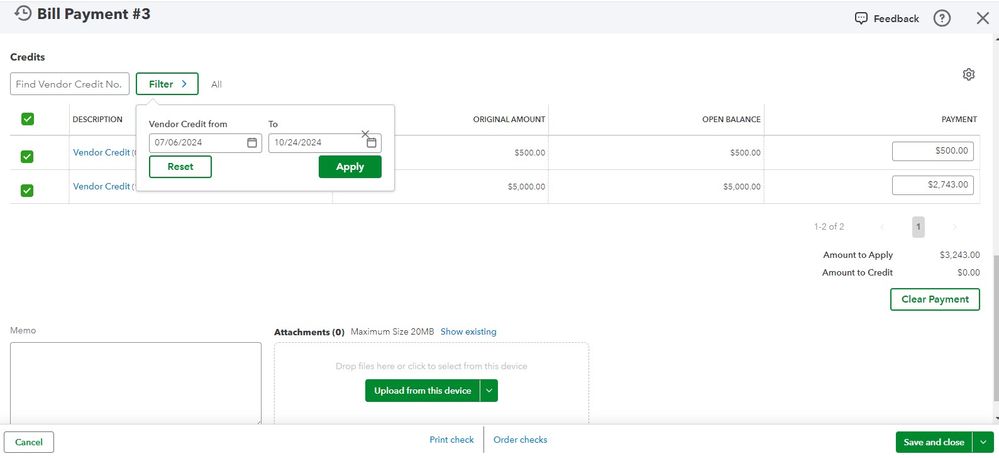Open the Vendor Credit from calendar picker
The height and width of the screenshot is (458, 999).
(x=252, y=143)
